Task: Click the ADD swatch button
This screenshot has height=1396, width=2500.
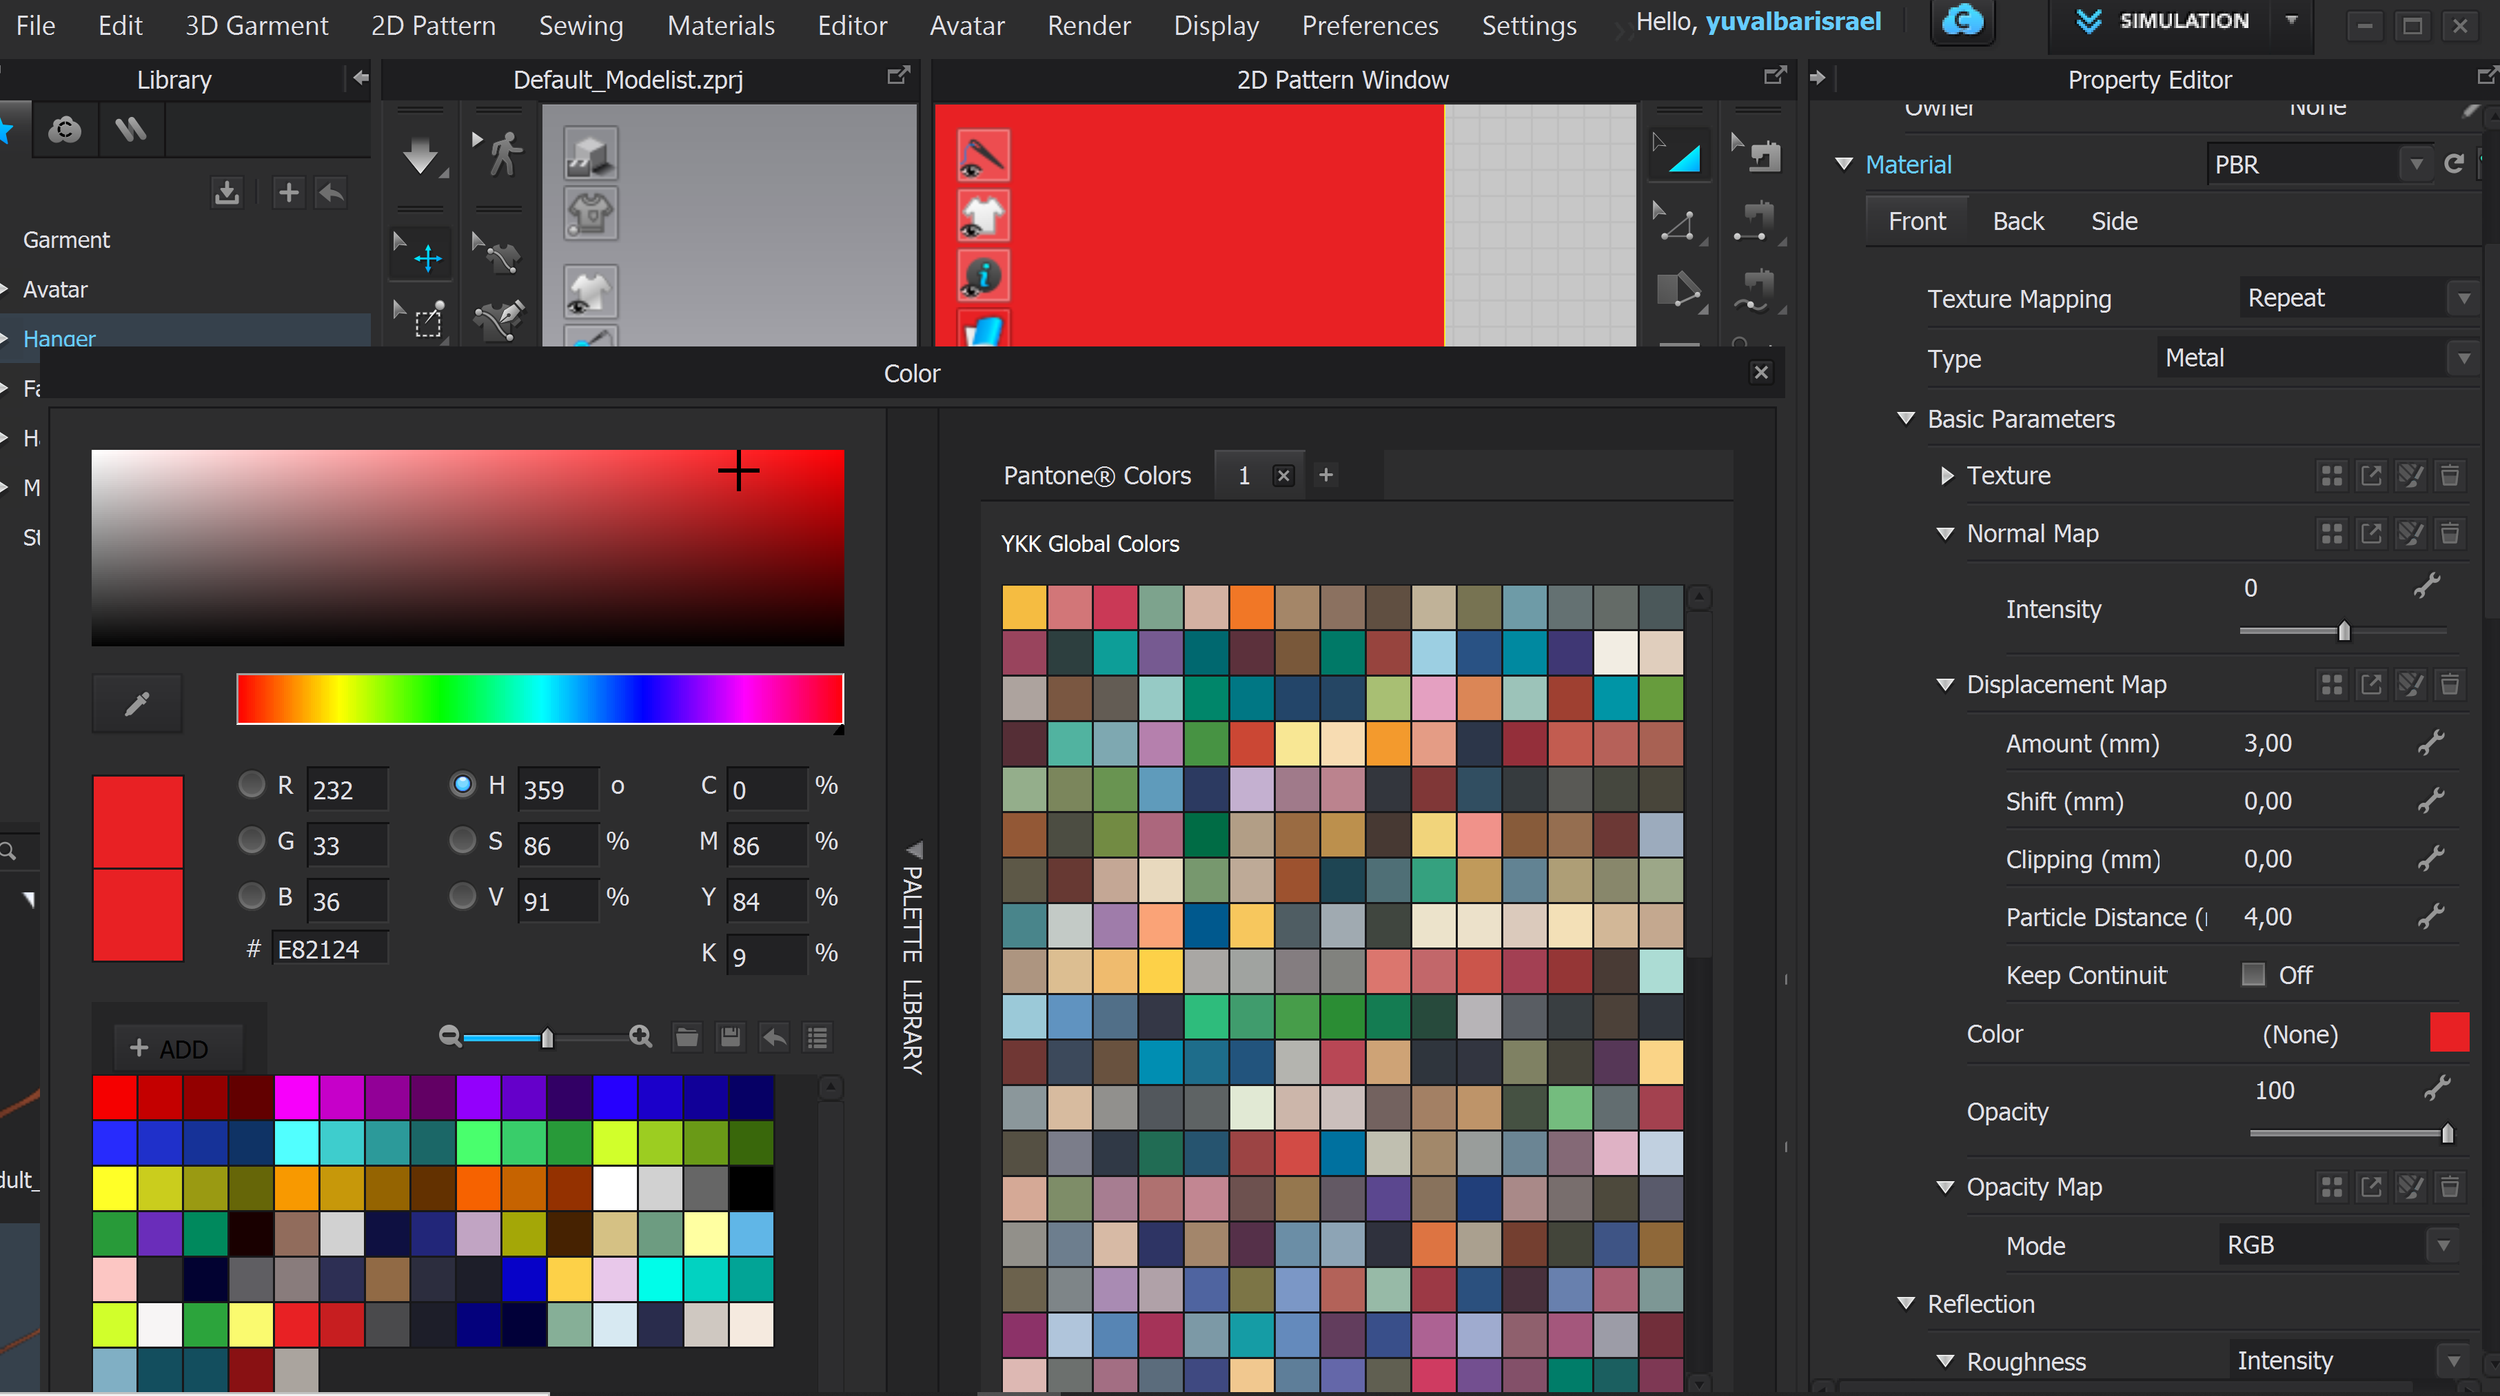Action: [170, 1049]
